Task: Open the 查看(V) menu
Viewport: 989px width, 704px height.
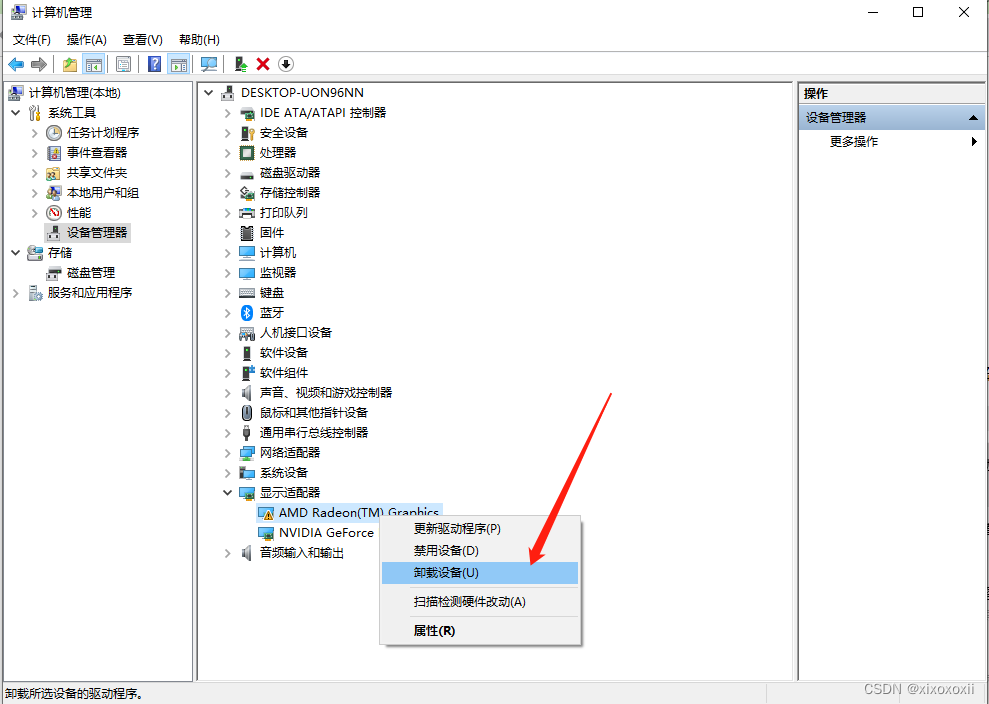Action: click(x=143, y=40)
